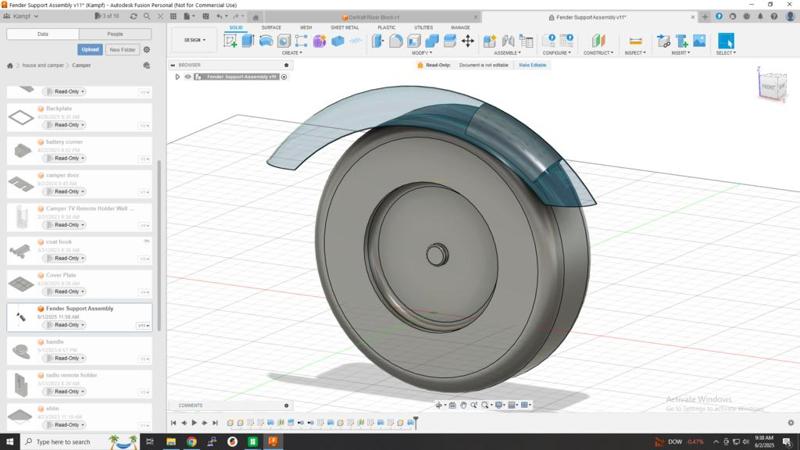Select the Press Pull tool
800x450 pixels.
coord(378,41)
